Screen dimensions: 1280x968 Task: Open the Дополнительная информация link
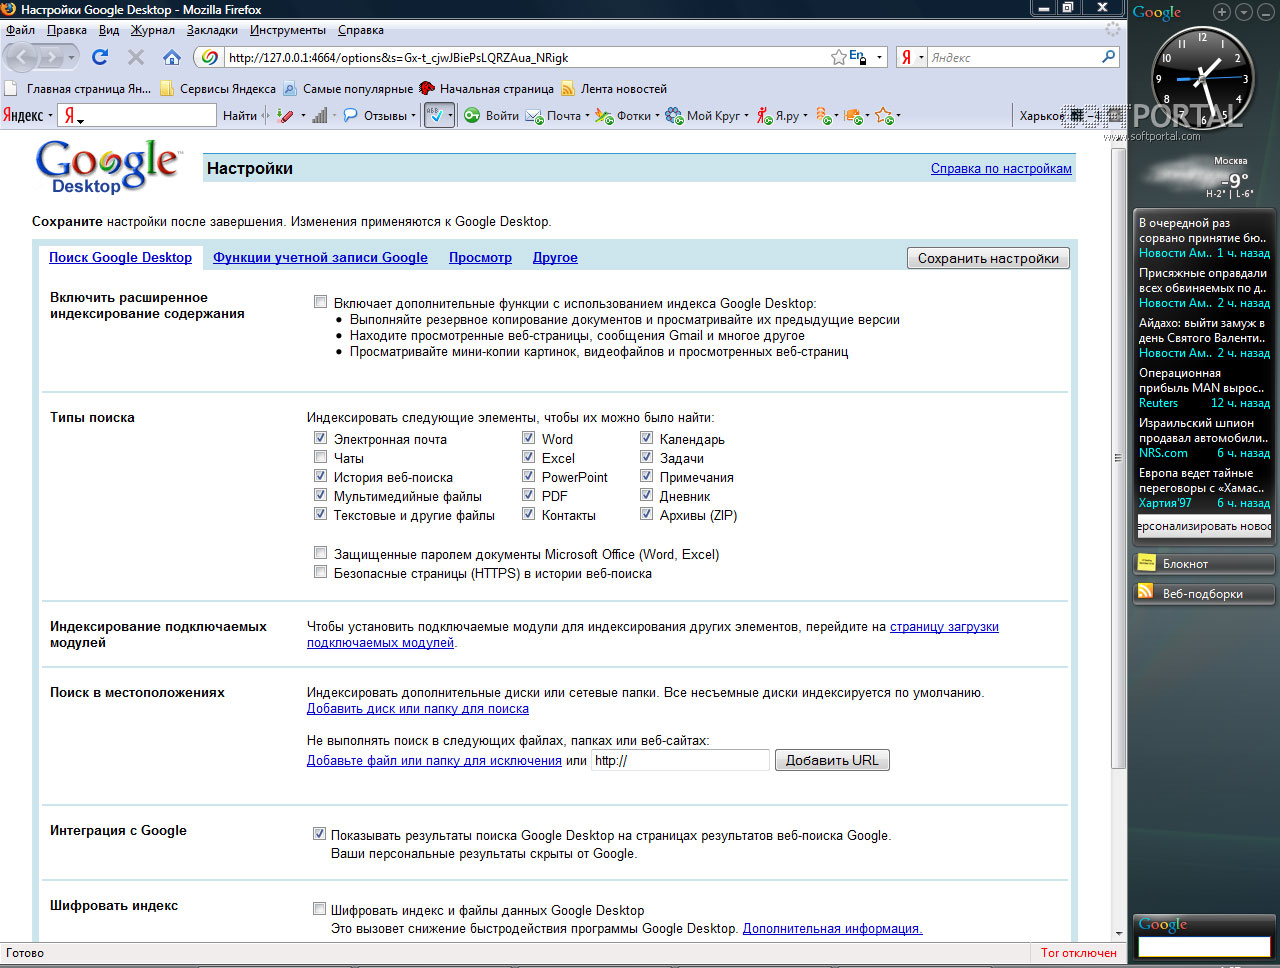pyautogui.click(x=832, y=928)
